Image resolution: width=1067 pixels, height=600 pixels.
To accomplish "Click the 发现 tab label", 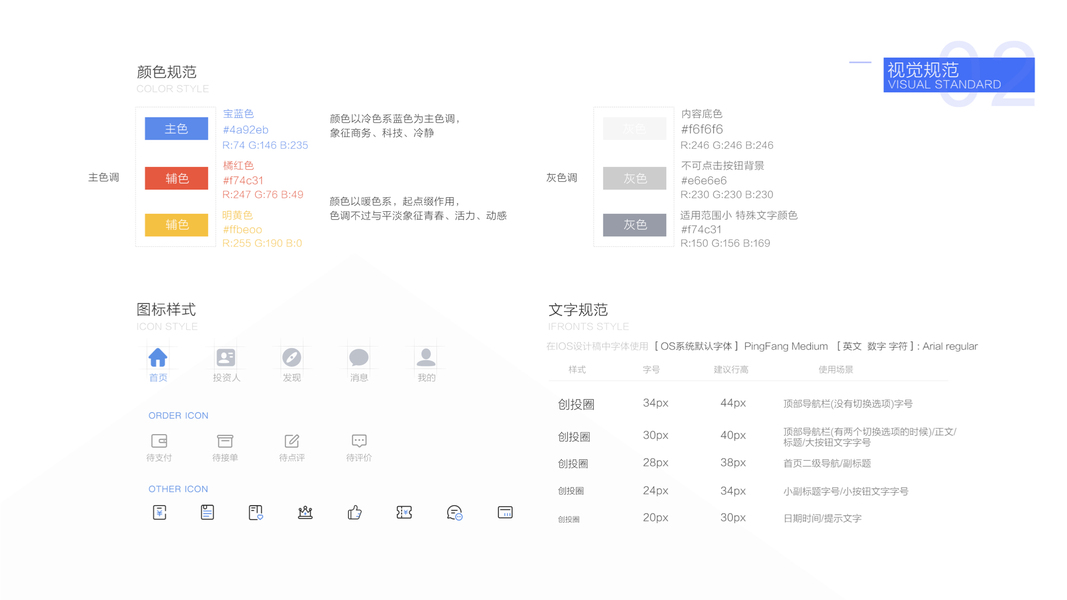I will tap(292, 378).
